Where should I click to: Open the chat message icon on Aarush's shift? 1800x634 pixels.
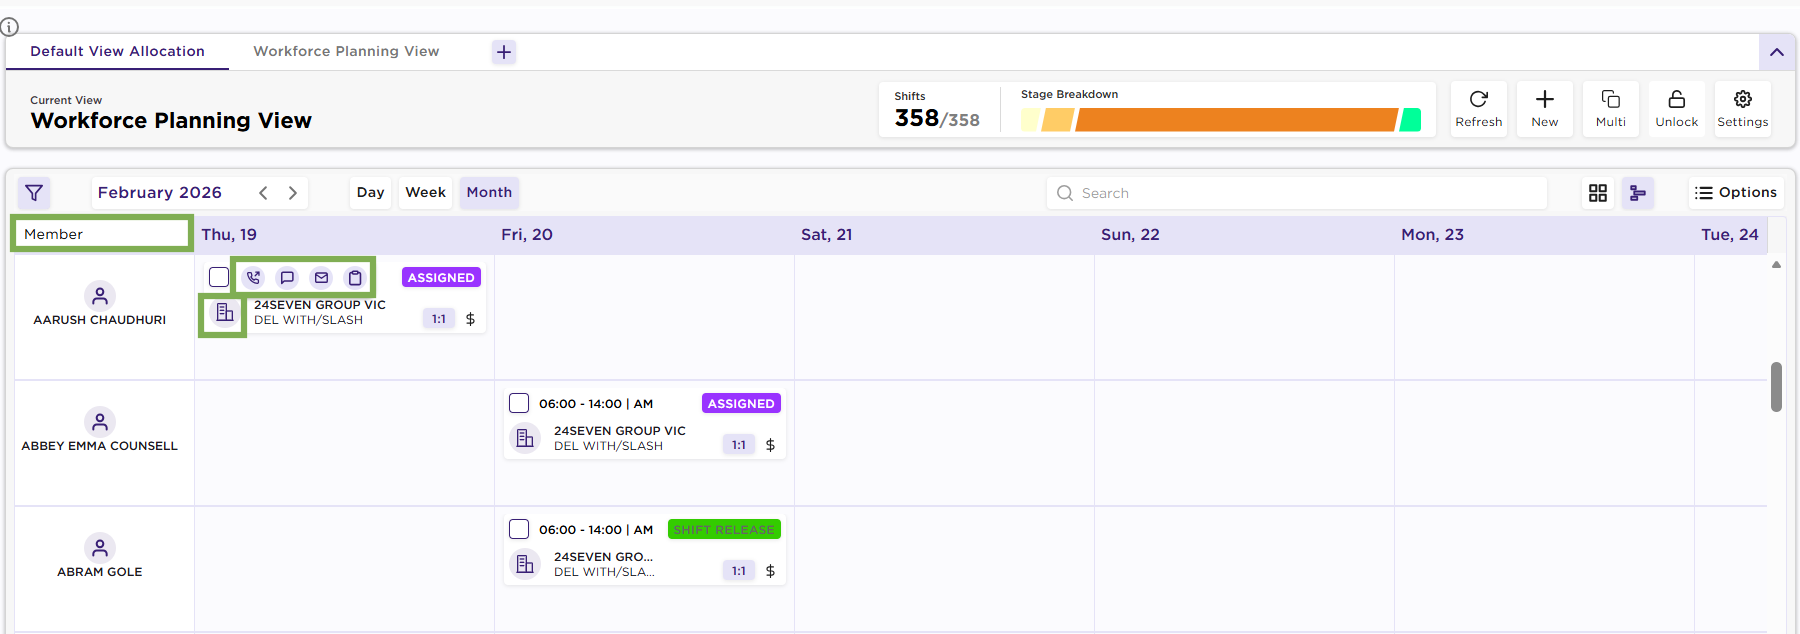pos(287,278)
